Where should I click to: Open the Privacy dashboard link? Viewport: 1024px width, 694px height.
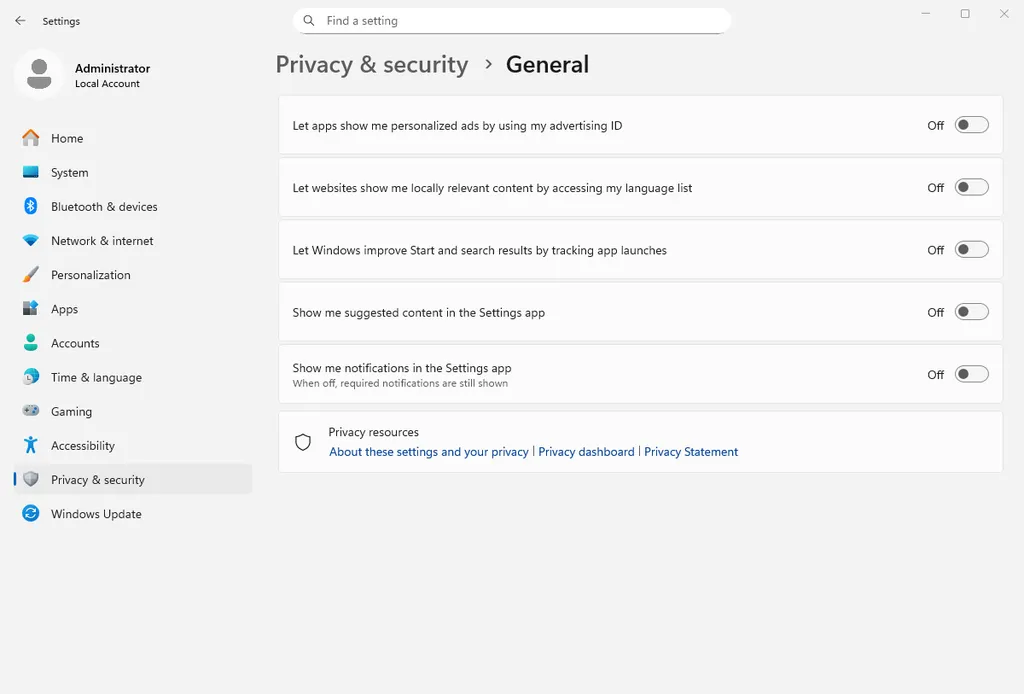coord(586,451)
